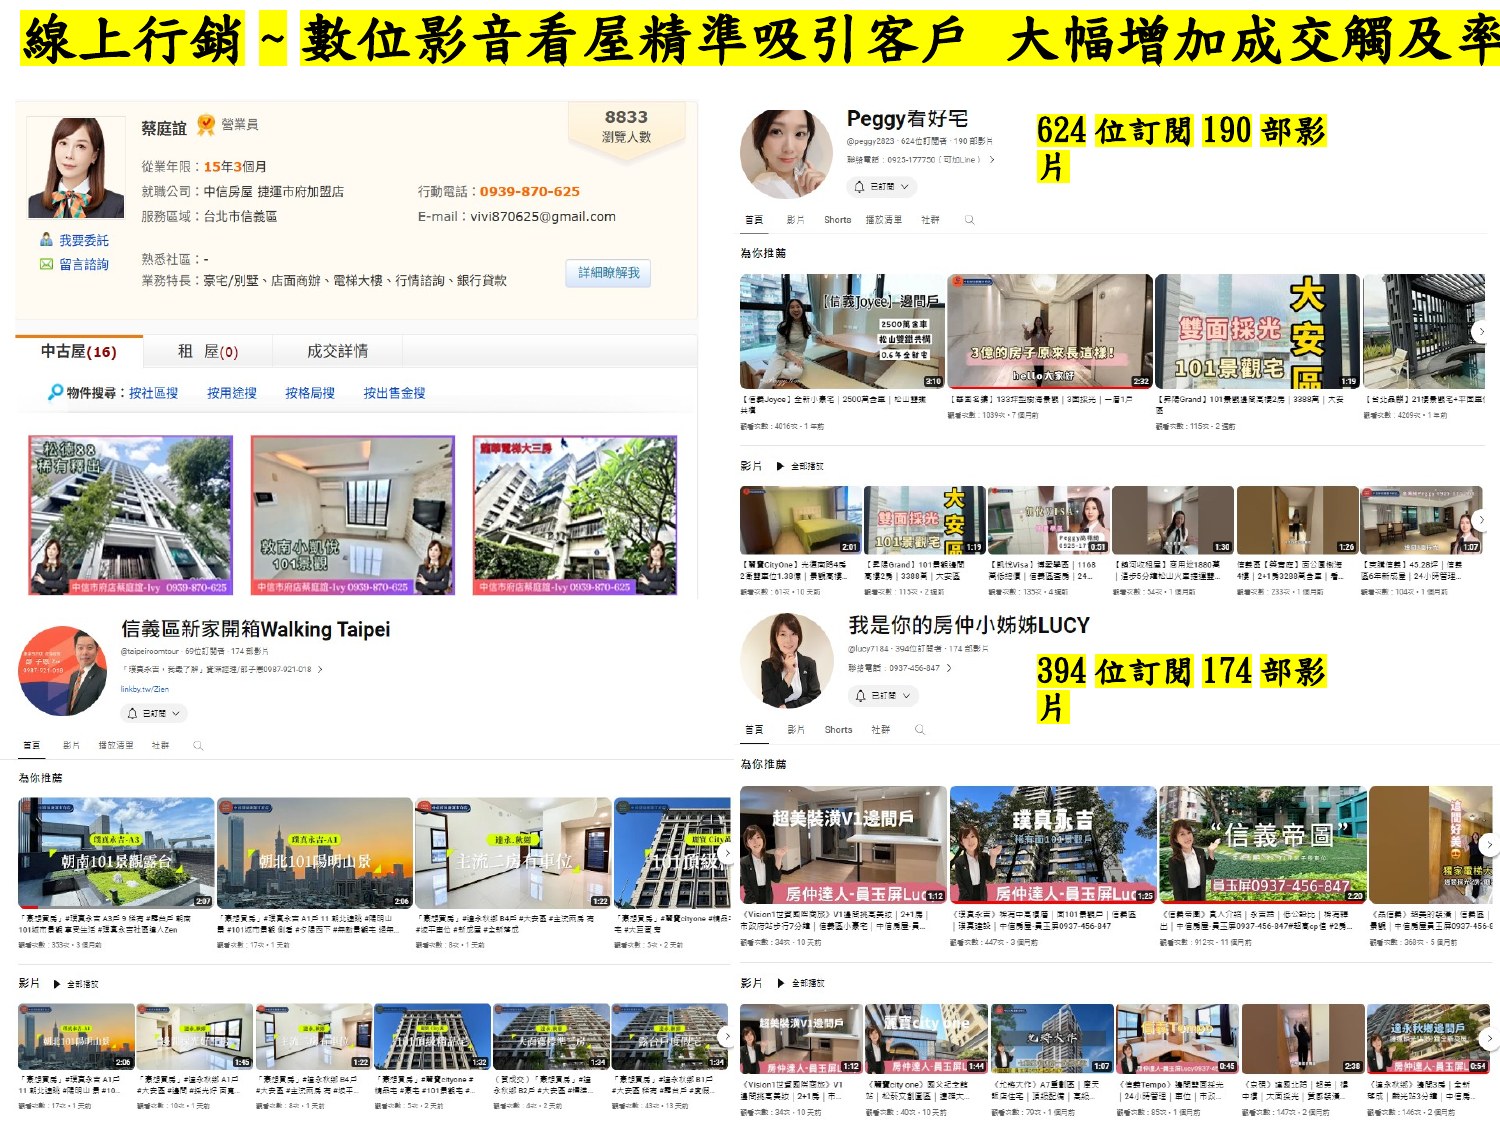Viewport: 1500px width, 1125px height.
Task: Open the Shorts tab on the LUCY channel
Action: point(838,730)
